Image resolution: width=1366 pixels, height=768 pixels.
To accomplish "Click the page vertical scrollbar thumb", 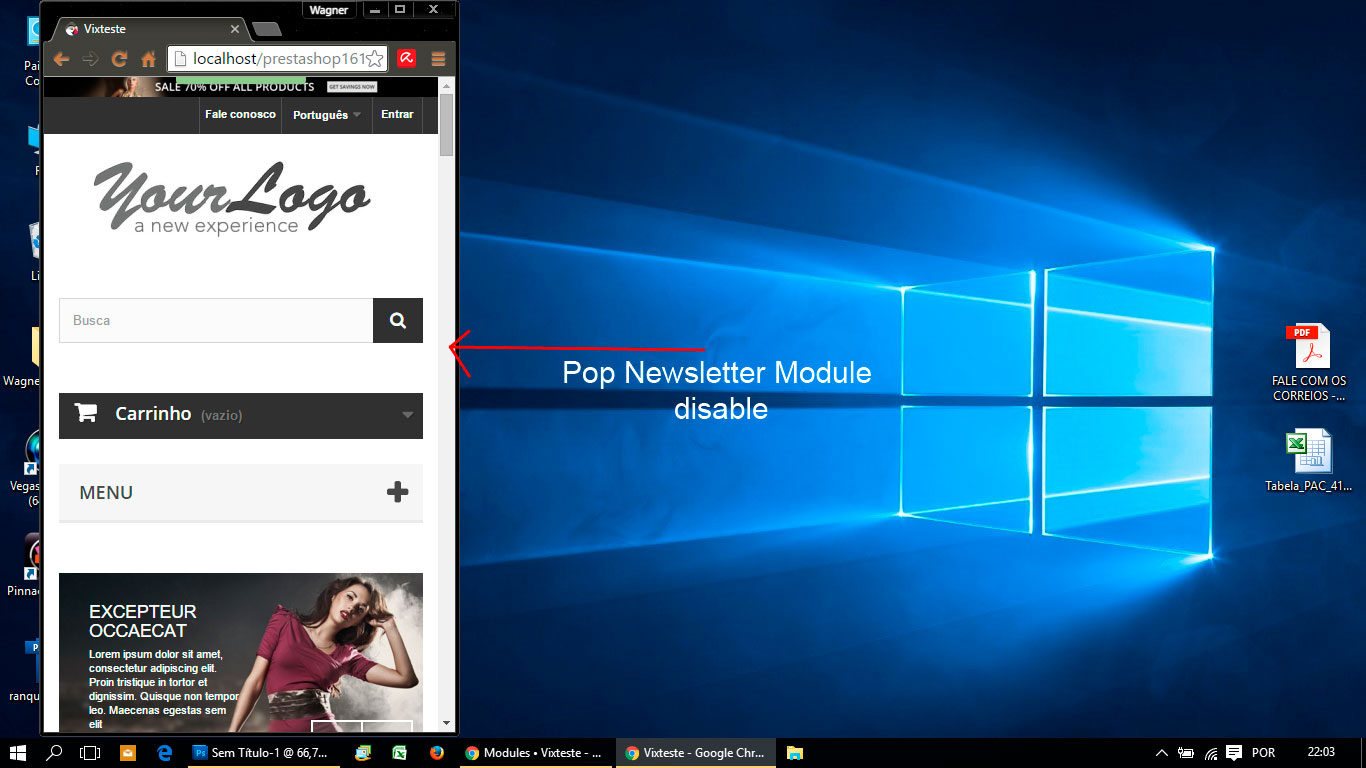I will coord(446,124).
